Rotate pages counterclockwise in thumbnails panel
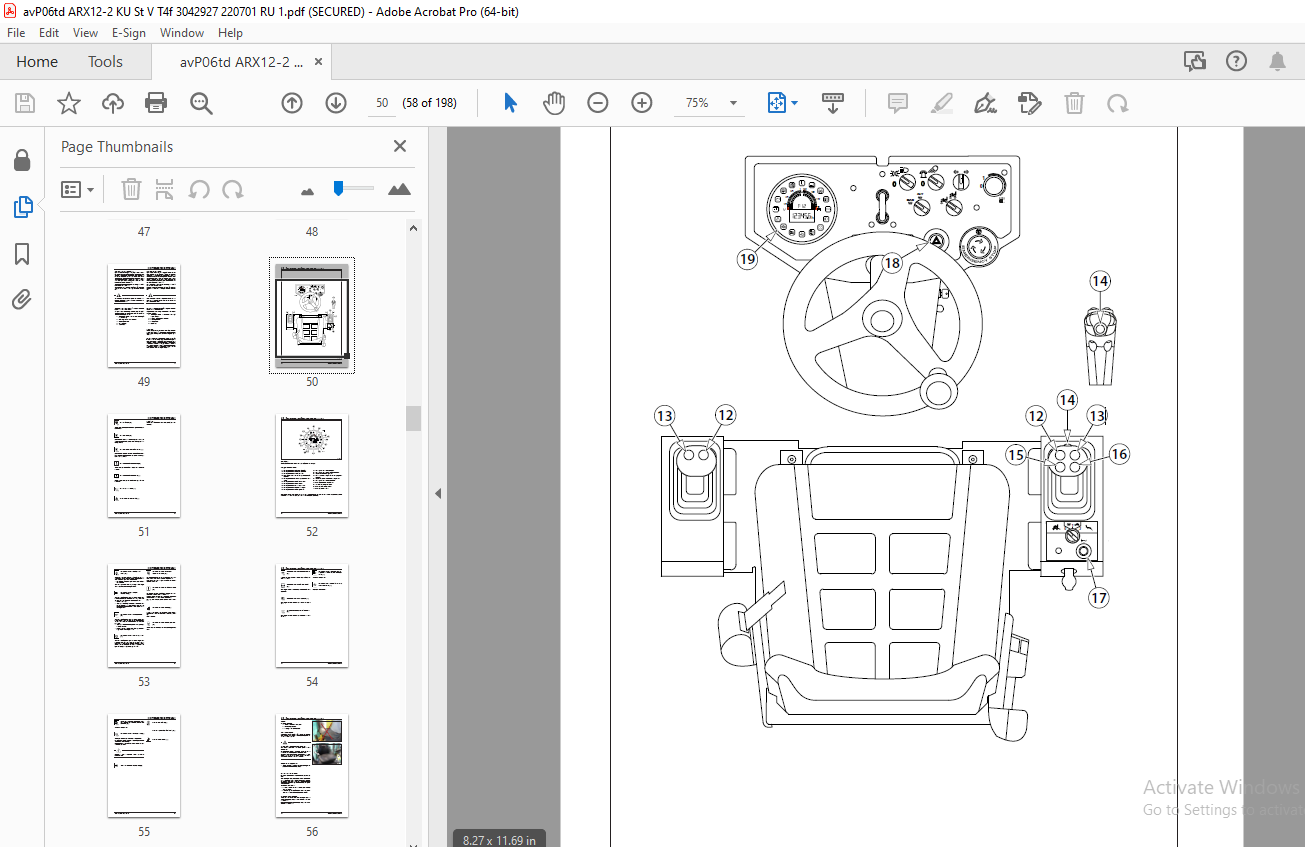The width and height of the screenshot is (1305, 847). tap(199, 189)
